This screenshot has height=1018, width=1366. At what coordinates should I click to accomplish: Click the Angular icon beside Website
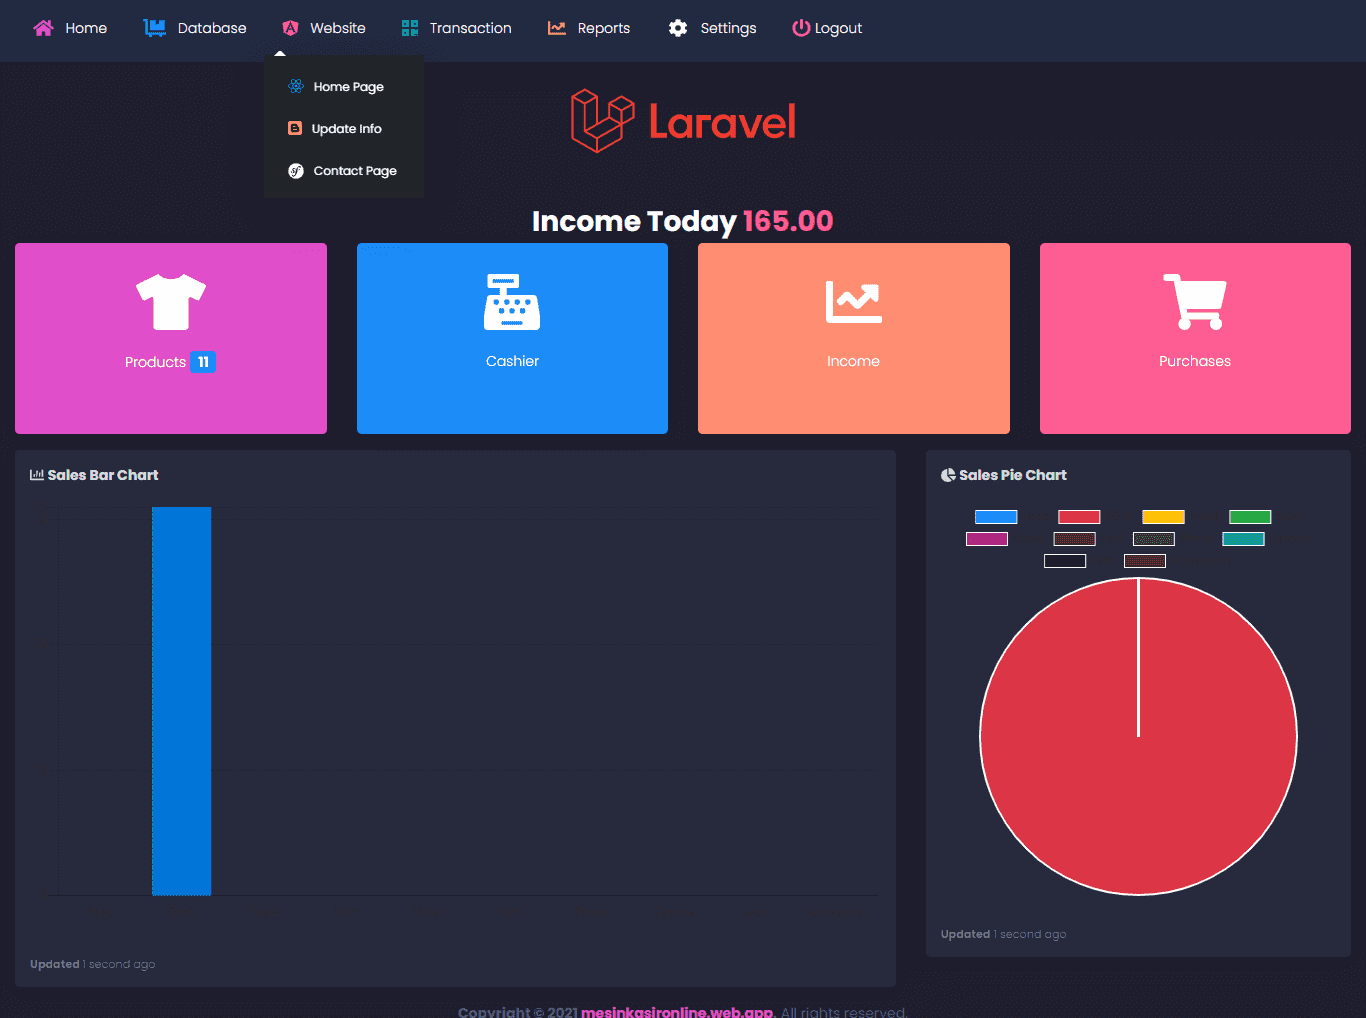coord(290,28)
